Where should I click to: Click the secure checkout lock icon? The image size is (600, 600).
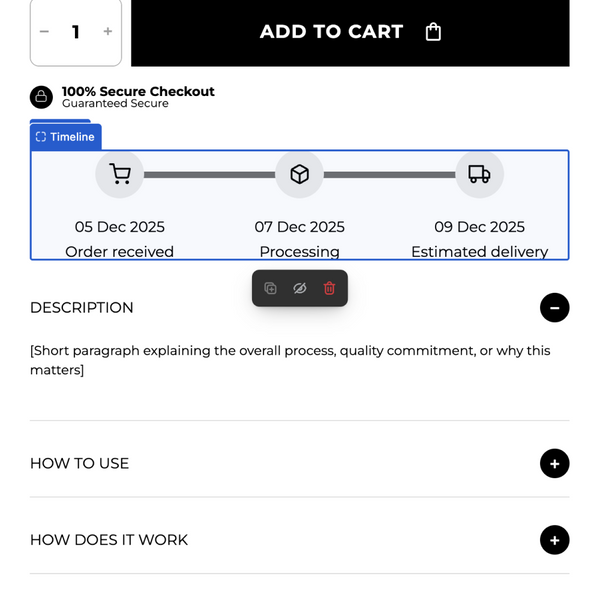coord(41,97)
